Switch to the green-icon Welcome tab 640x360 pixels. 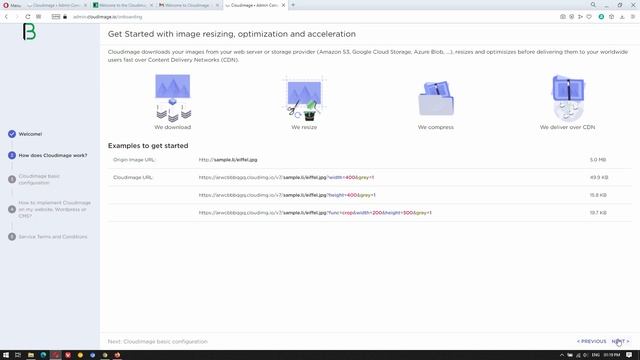[x=122, y=5]
